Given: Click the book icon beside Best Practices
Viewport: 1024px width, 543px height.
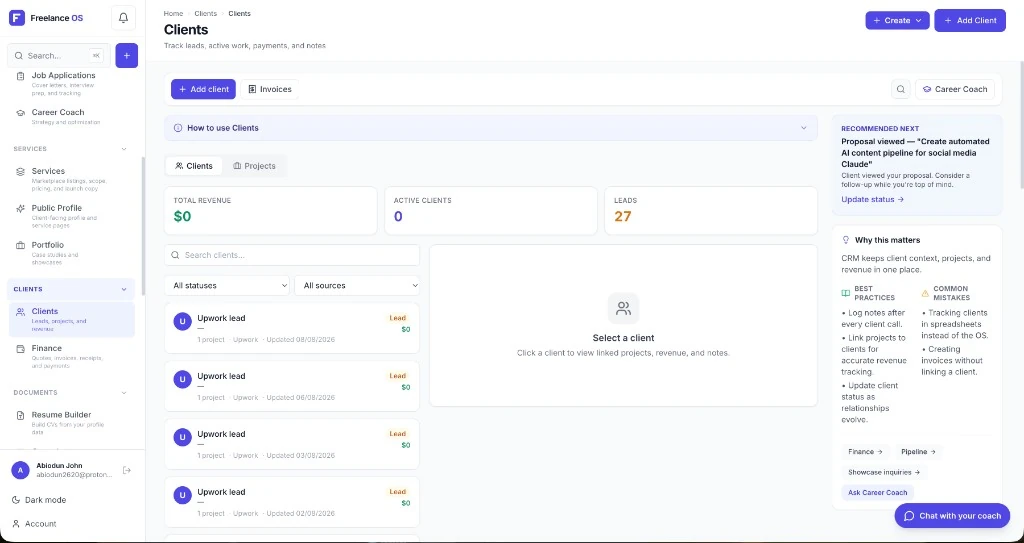Looking at the screenshot, I should [846, 293].
